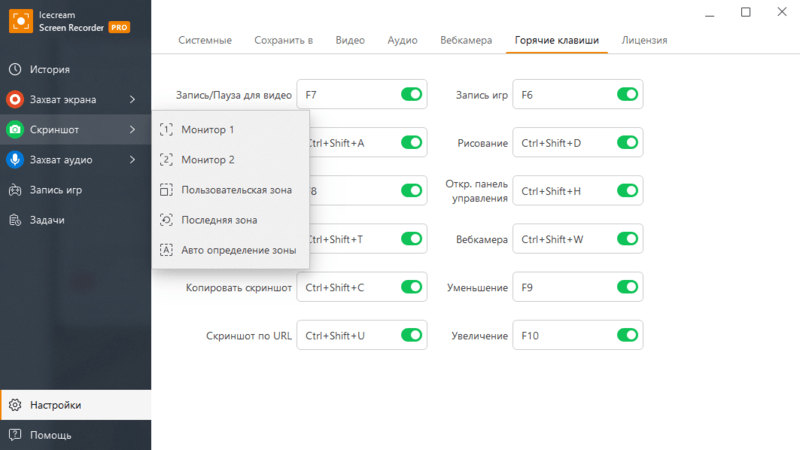The width and height of the screenshot is (800, 450).
Task: Select the Монитор 1 screenshot icon
Action: click(x=166, y=130)
